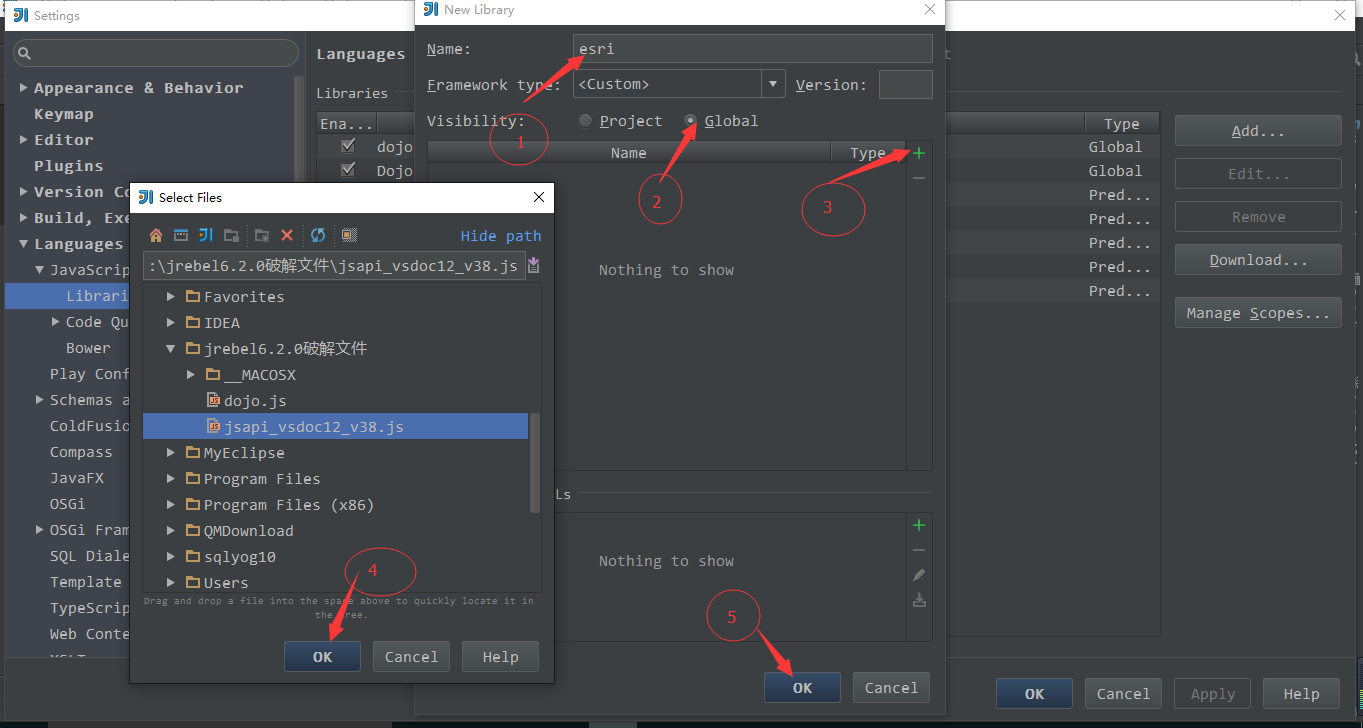This screenshot has height=728, width=1363.
Task: Open Keymap settings page
Action: coord(64,114)
